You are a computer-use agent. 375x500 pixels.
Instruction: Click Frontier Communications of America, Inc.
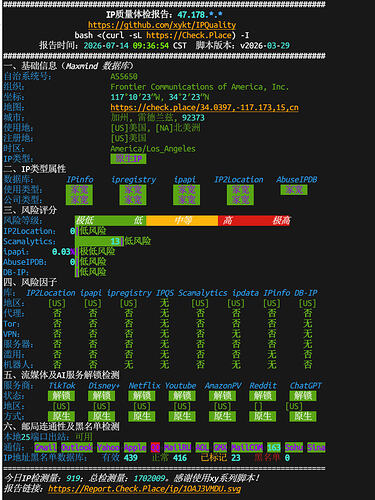point(200,87)
